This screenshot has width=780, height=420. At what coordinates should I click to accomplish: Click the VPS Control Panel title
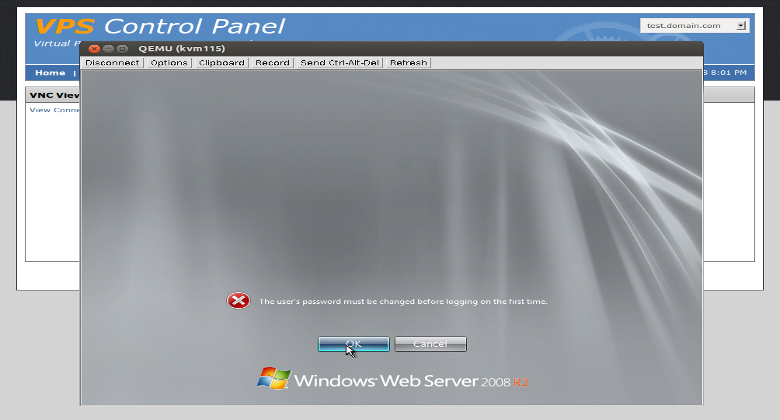point(160,26)
